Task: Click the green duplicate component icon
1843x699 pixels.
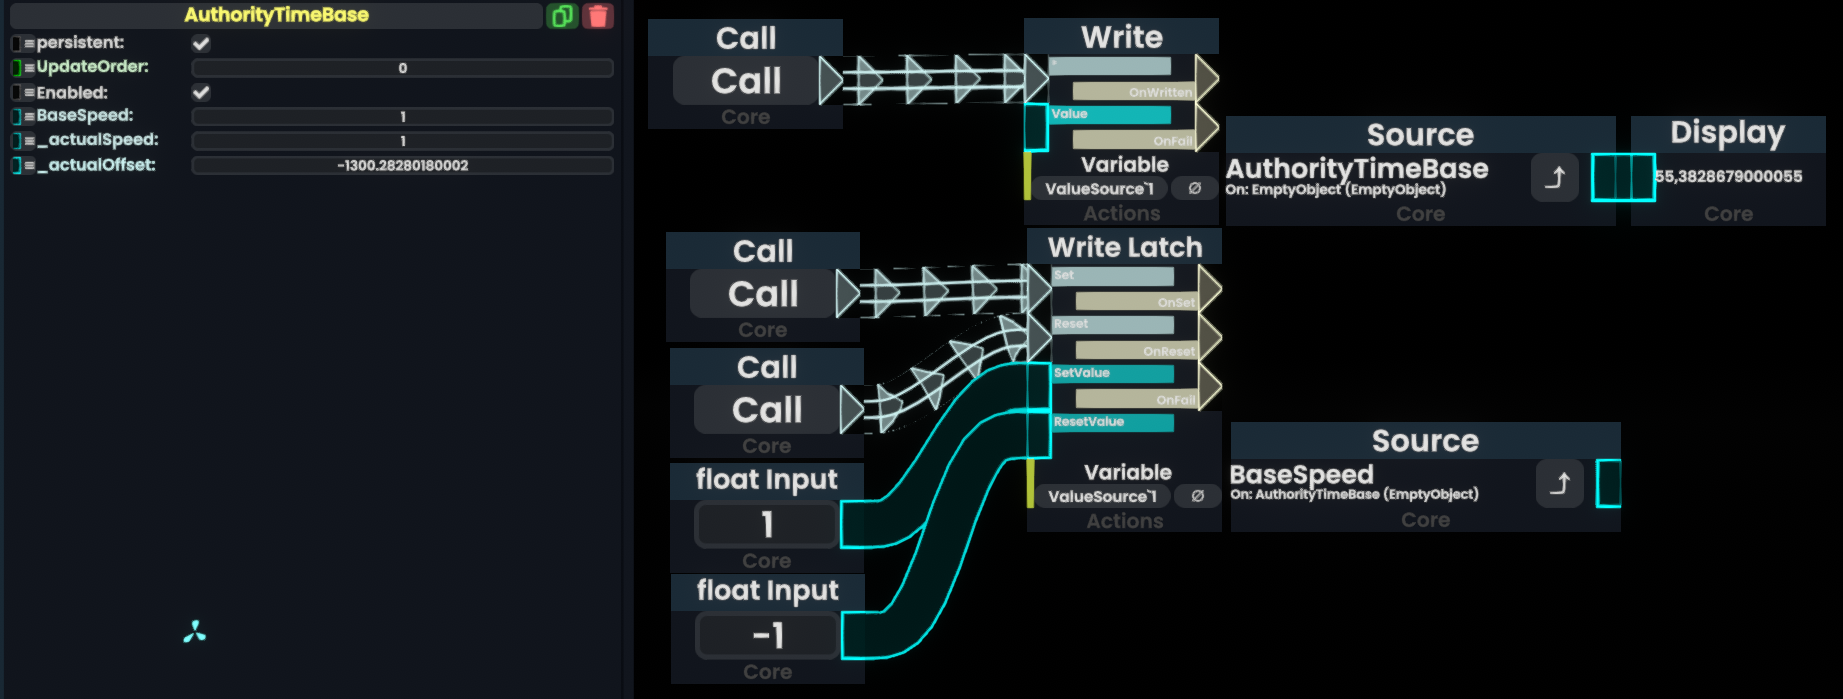Action: pos(562,16)
